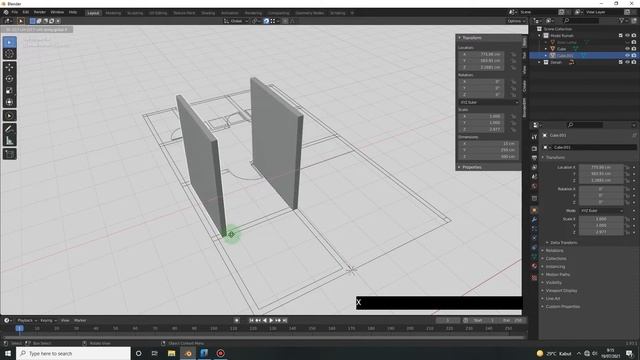Expand the Delta Transform subpanel

click(564, 242)
